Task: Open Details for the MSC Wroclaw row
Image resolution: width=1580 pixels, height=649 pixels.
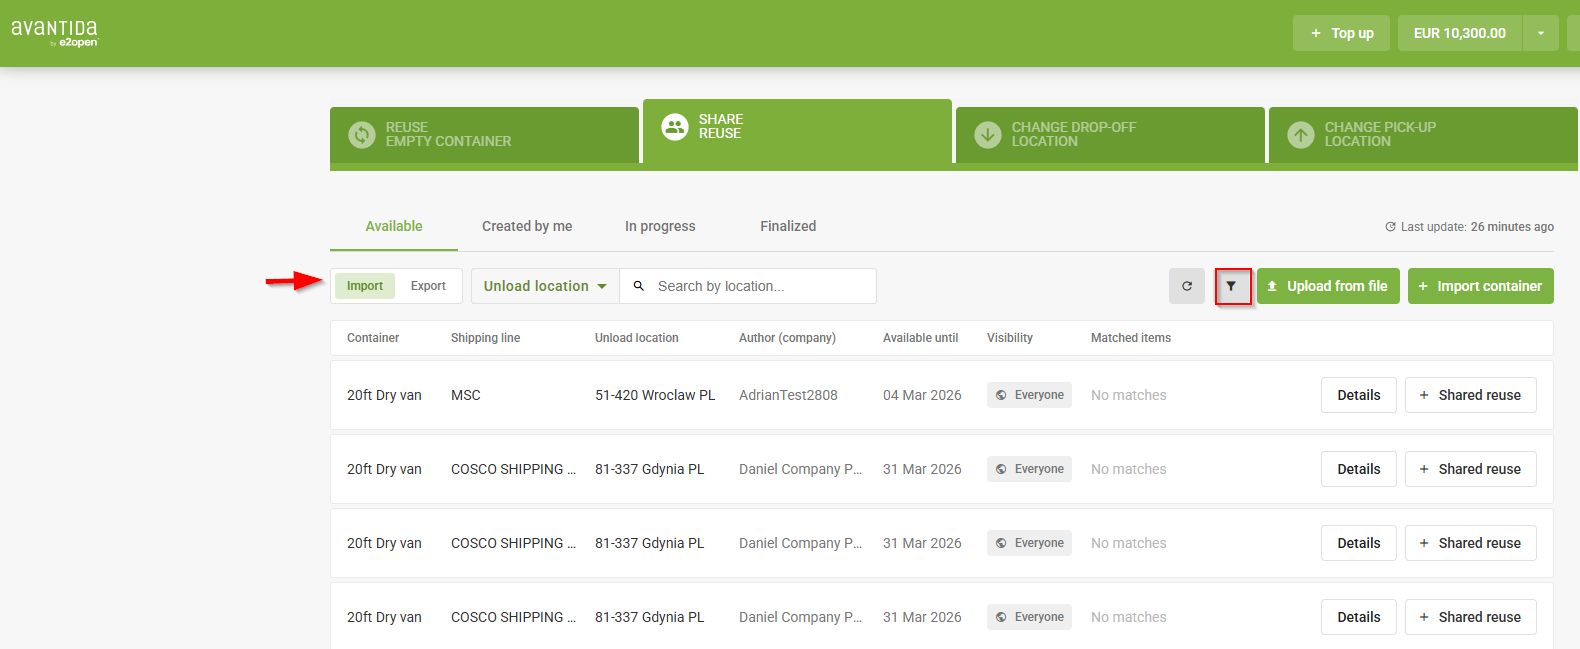Action: click(1359, 395)
